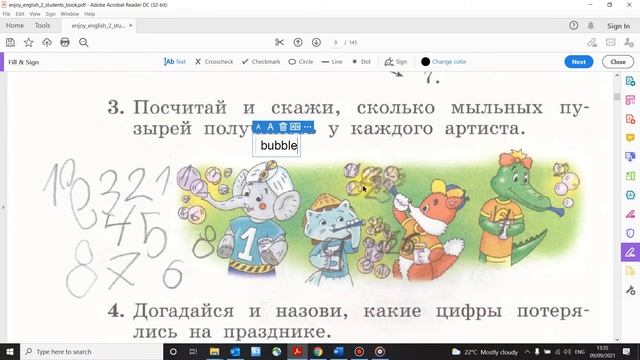
Task: Click the envelope share by email icon
Action: click(x=611, y=42)
